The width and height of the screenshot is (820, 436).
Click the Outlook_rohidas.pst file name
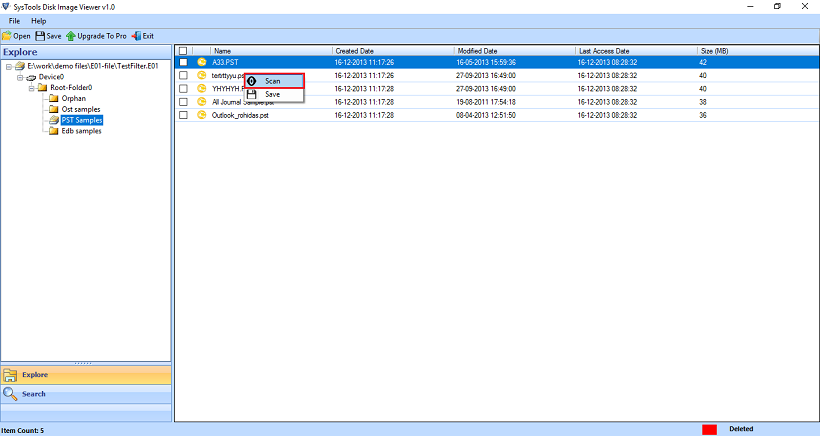click(240, 115)
